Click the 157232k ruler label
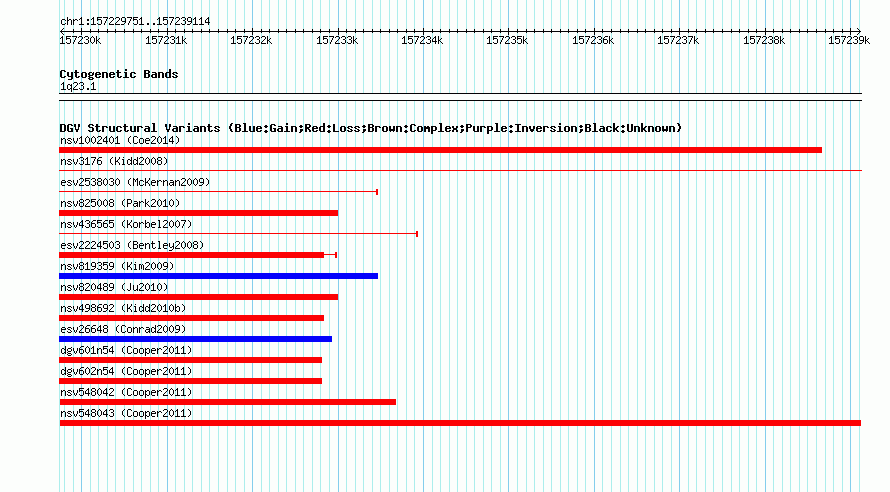890x492 pixels. click(x=251, y=40)
